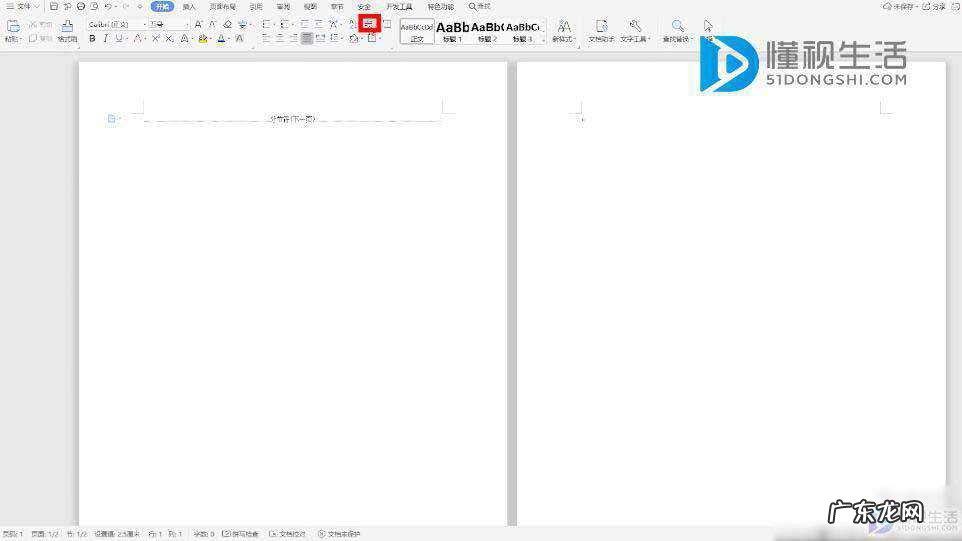Click the phonetic guide (文) icon
The height and width of the screenshot is (541, 962).
pyautogui.click(x=242, y=25)
